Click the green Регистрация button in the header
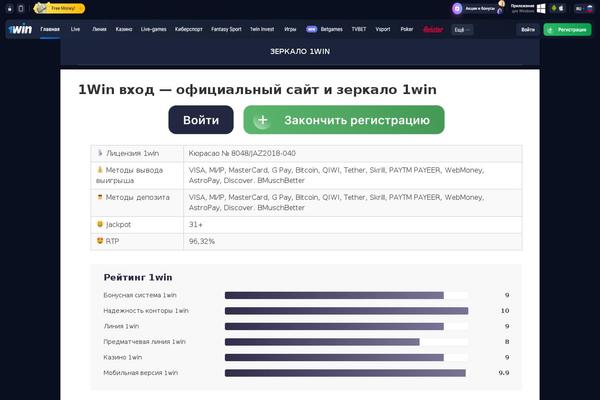The image size is (600, 400). [x=567, y=29]
